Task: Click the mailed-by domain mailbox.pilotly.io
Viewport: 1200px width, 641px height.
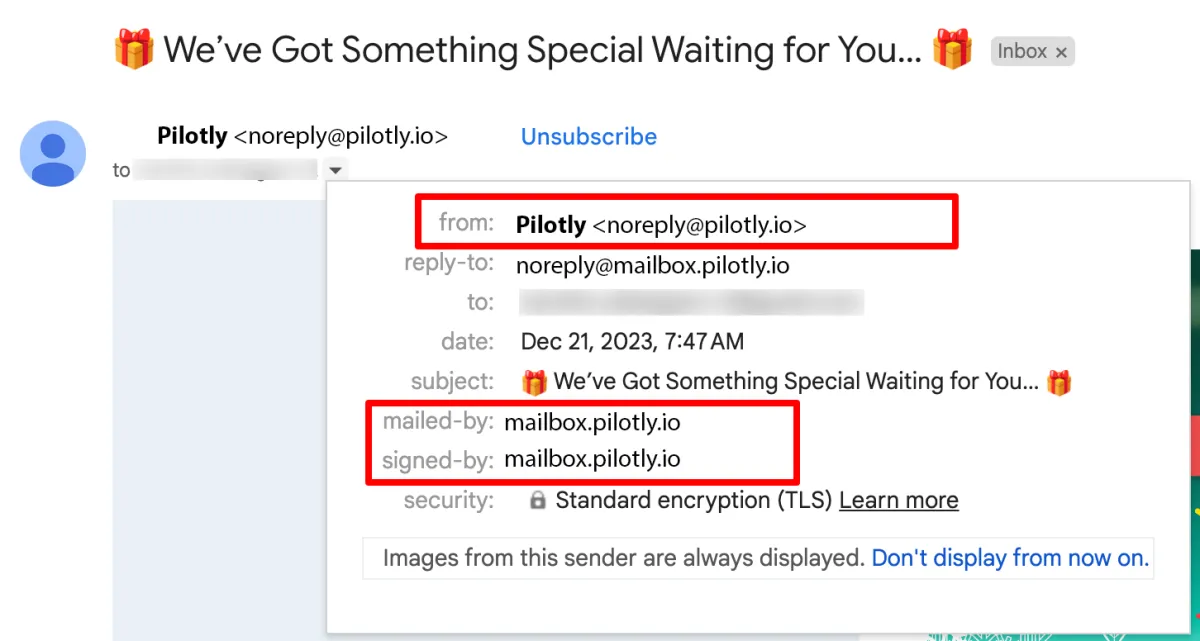Action: pyautogui.click(x=592, y=423)
